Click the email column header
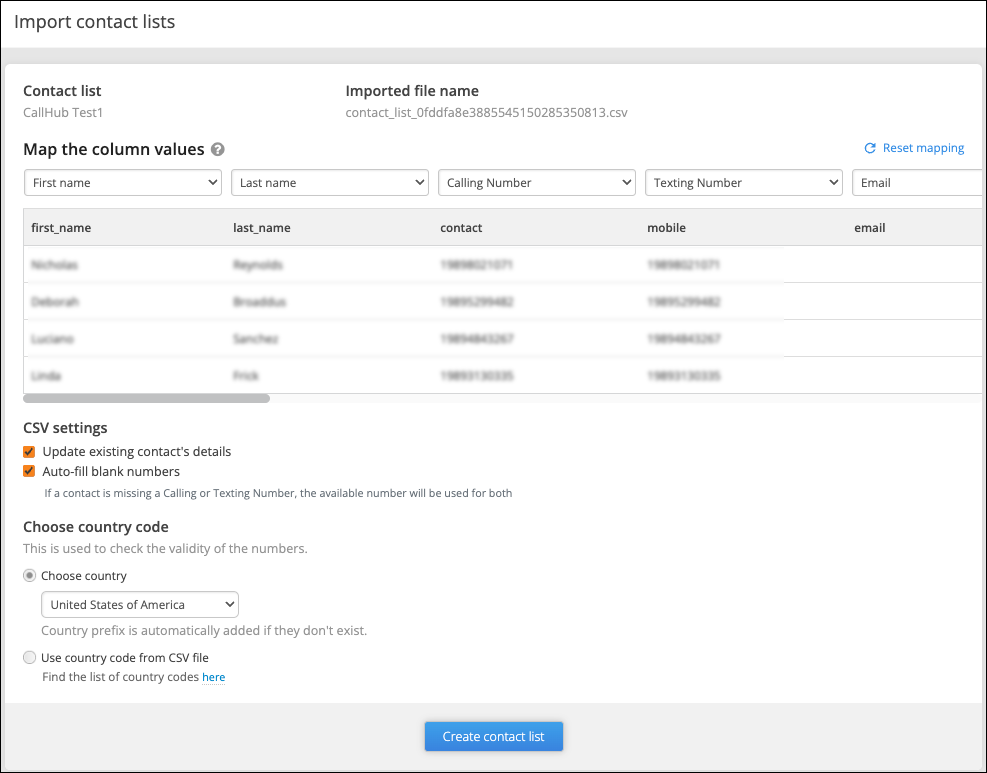Image resolution: width=987 pixels, height=773 pixels. [870, 228]
